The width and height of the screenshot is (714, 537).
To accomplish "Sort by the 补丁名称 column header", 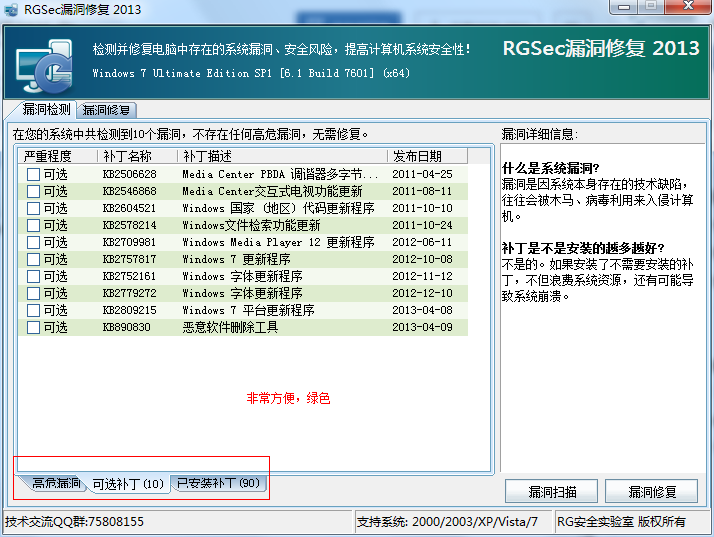I will (137, 156).
